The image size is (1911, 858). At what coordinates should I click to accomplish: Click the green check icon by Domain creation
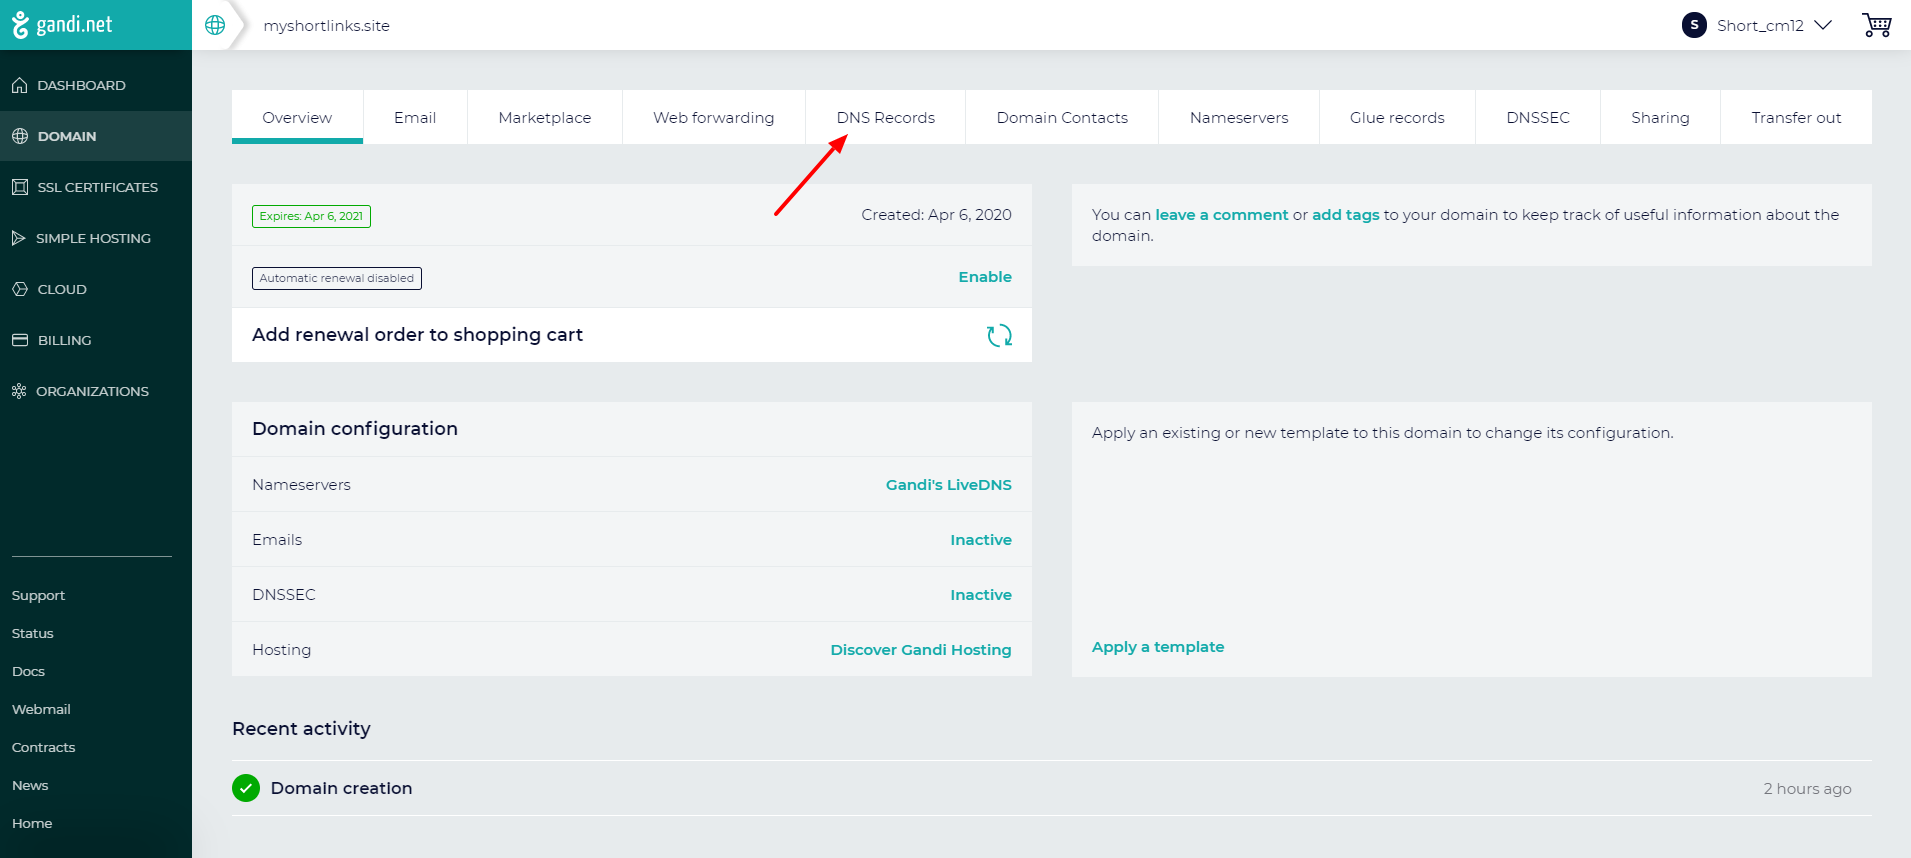[x=246, y=788]
